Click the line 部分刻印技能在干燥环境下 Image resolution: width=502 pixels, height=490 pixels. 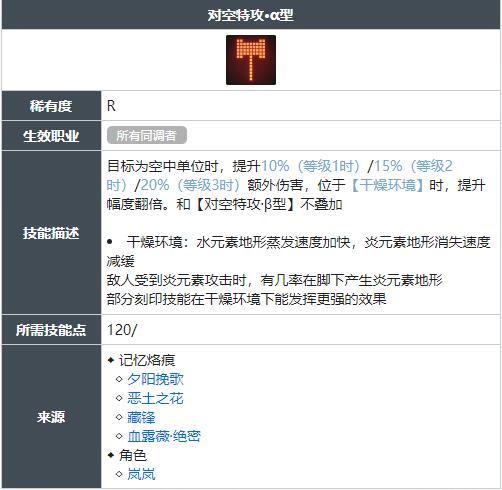(x=246, y=299)
